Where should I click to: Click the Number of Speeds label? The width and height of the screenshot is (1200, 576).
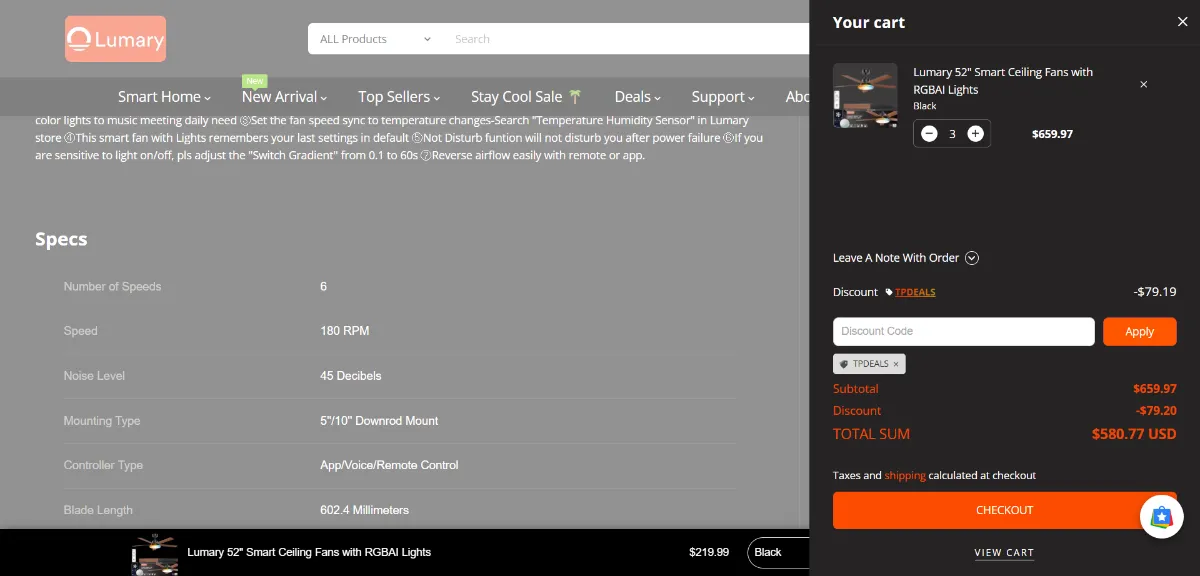click(112, 287)
